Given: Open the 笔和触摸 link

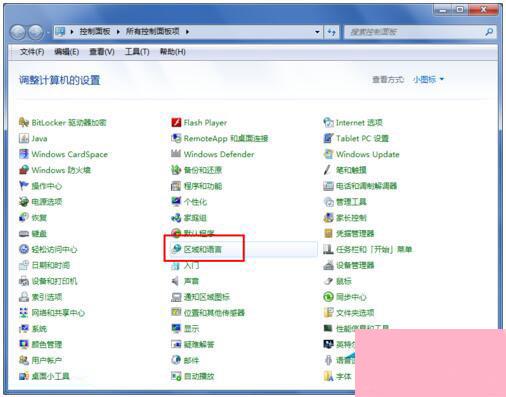Looking at the screenshot, I should pos(351,170).
